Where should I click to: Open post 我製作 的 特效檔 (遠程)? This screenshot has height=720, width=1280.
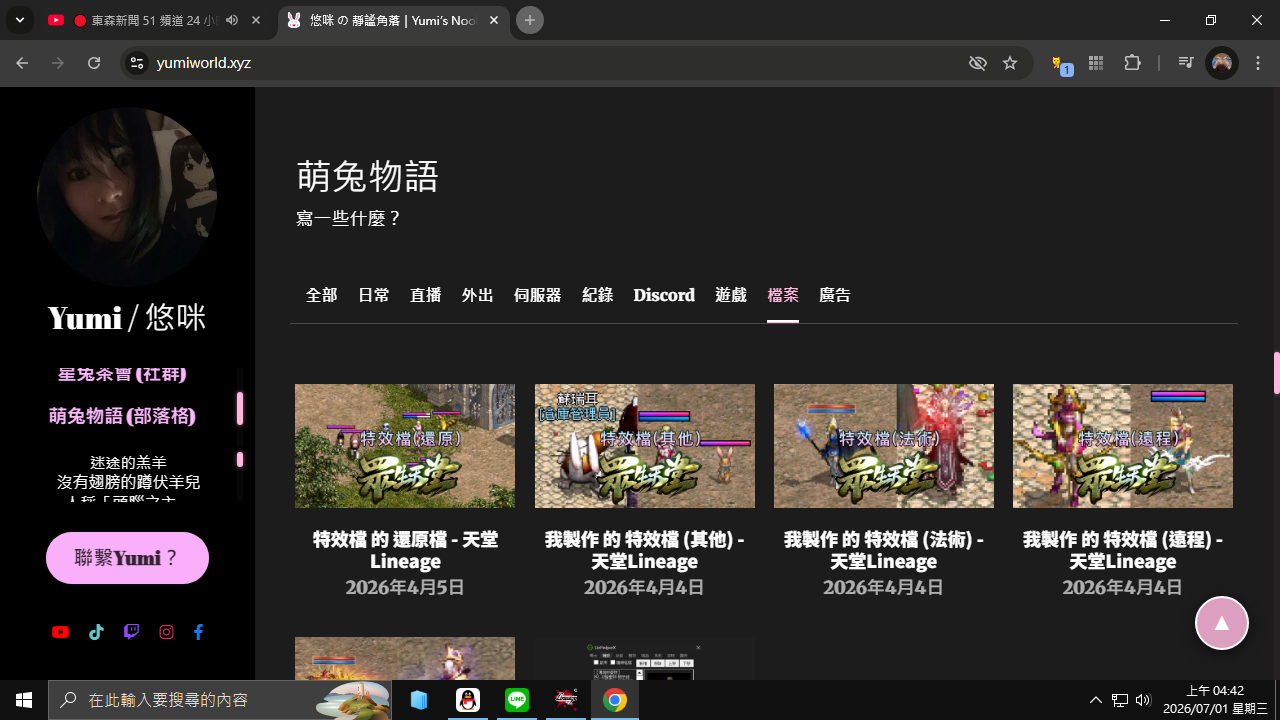1123,550
